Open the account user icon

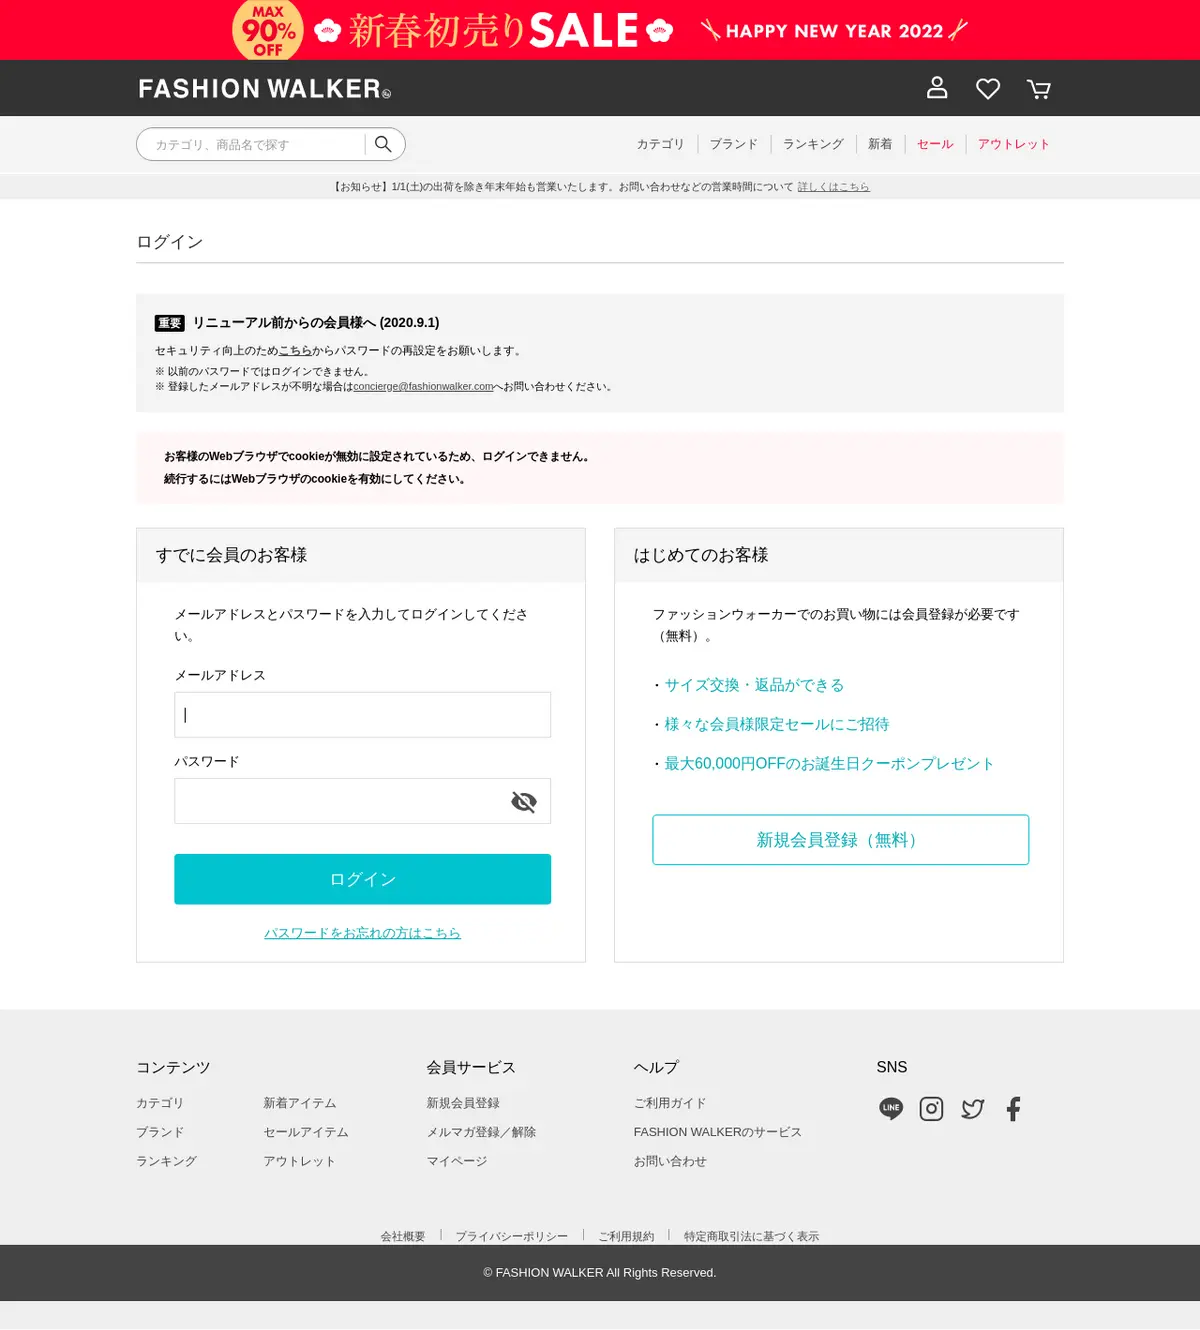(937, 88)
